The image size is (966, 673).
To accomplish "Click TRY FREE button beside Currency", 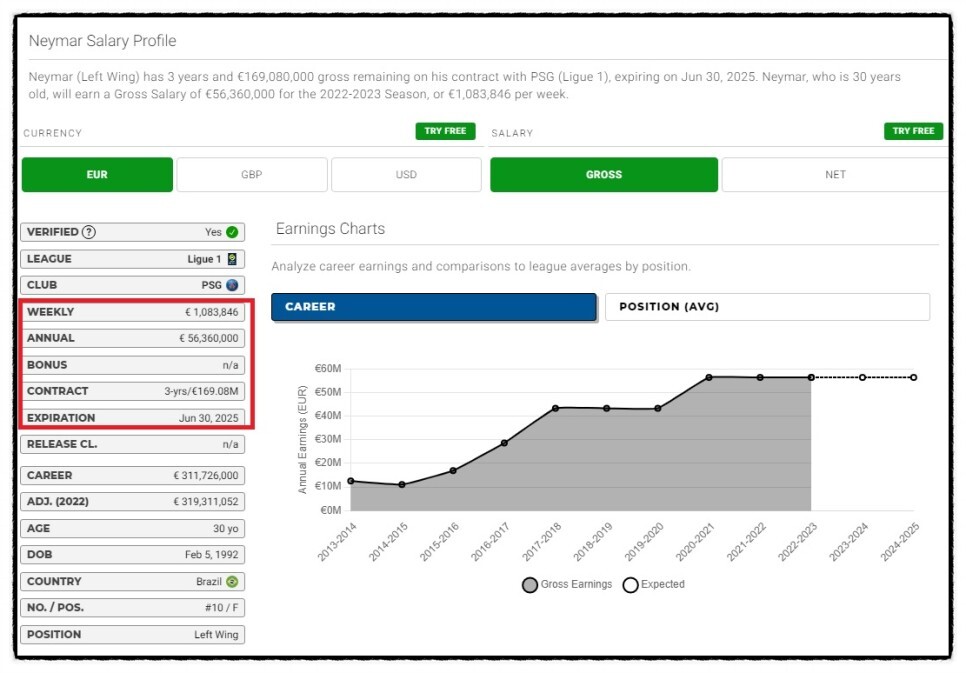I will [445, 131].
